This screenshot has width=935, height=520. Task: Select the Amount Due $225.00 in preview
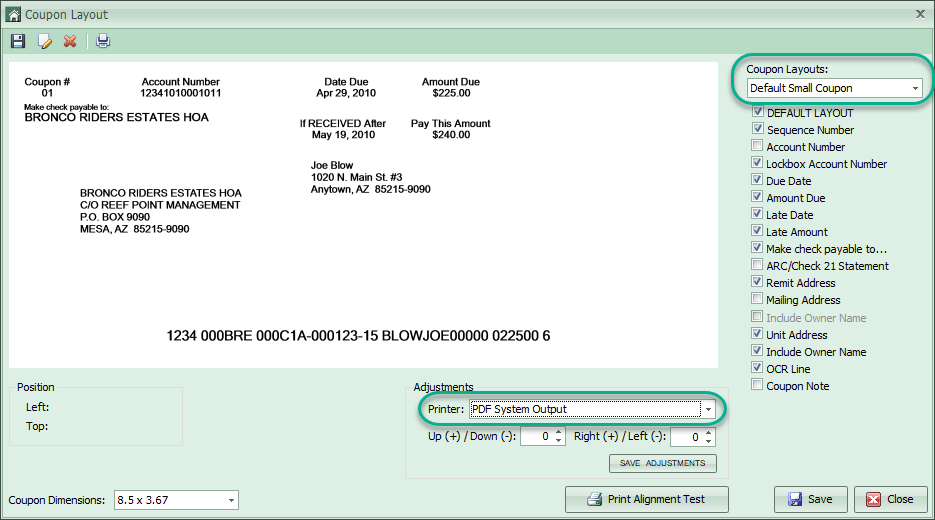(x=451, y=88)
